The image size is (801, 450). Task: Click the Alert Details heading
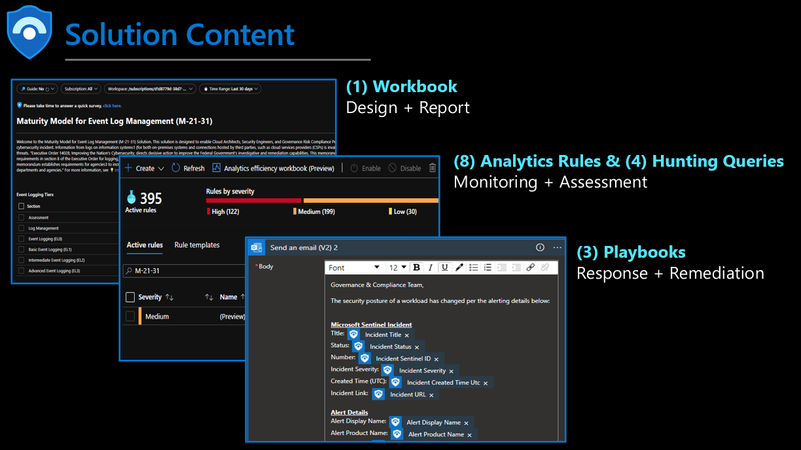click(349, 412)
